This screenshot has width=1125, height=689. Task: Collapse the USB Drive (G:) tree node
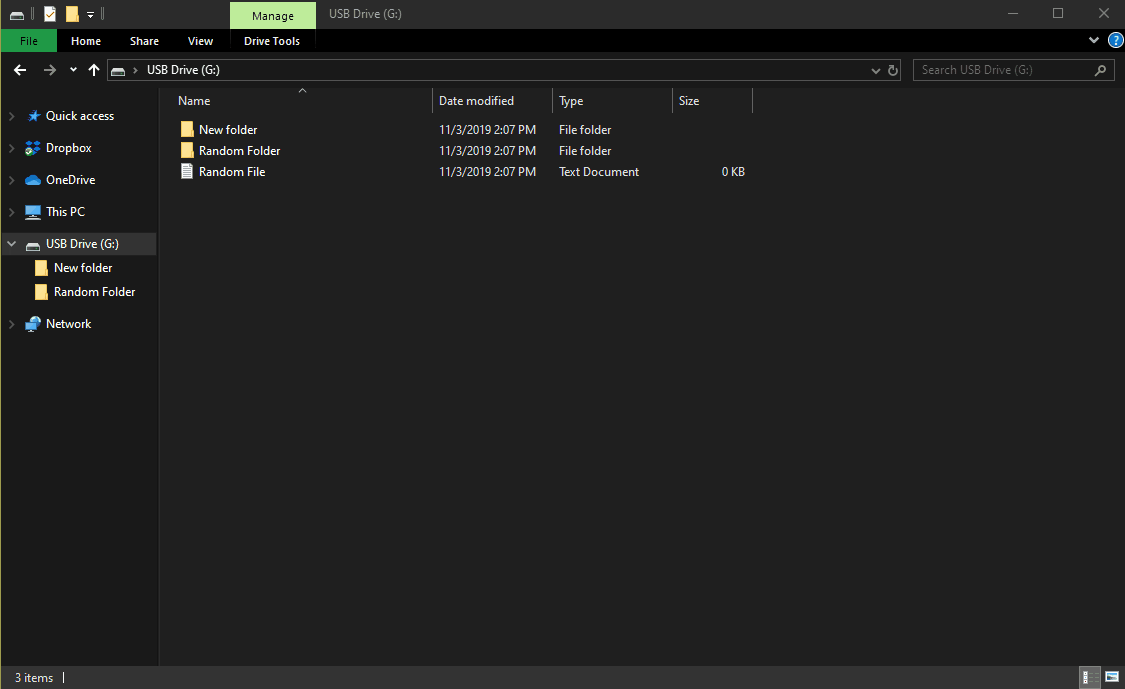11,244
